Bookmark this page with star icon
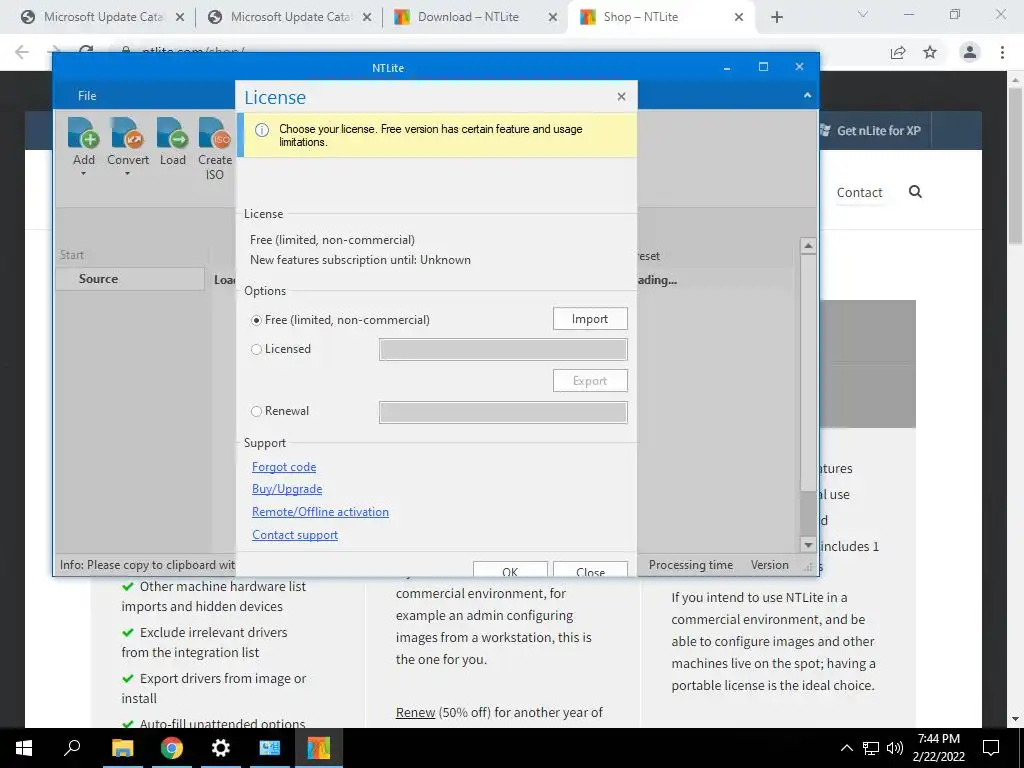Screen dimensions: 1024x768 tap(930, 52)
